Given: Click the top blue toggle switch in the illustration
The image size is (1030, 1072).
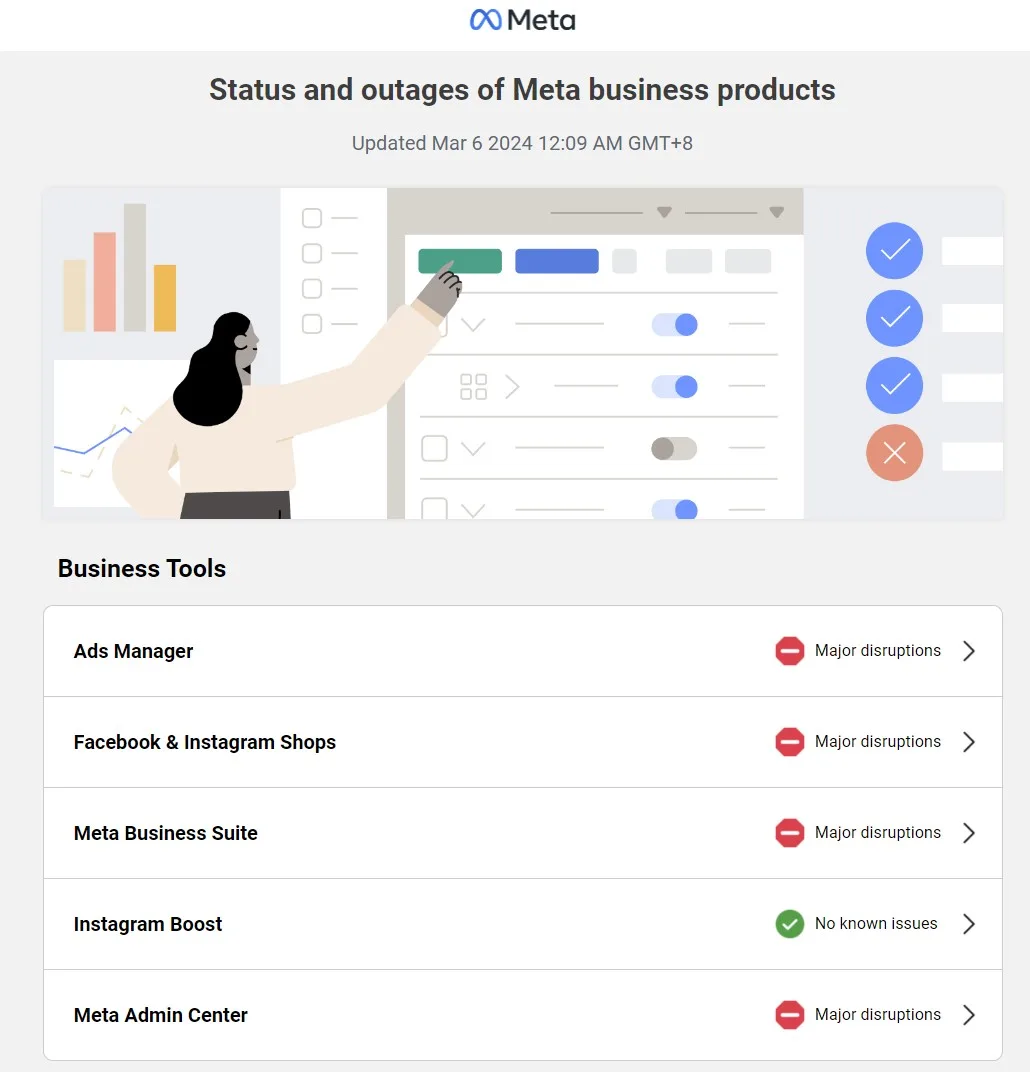Looking at the screenshot, I should point(675,324).
